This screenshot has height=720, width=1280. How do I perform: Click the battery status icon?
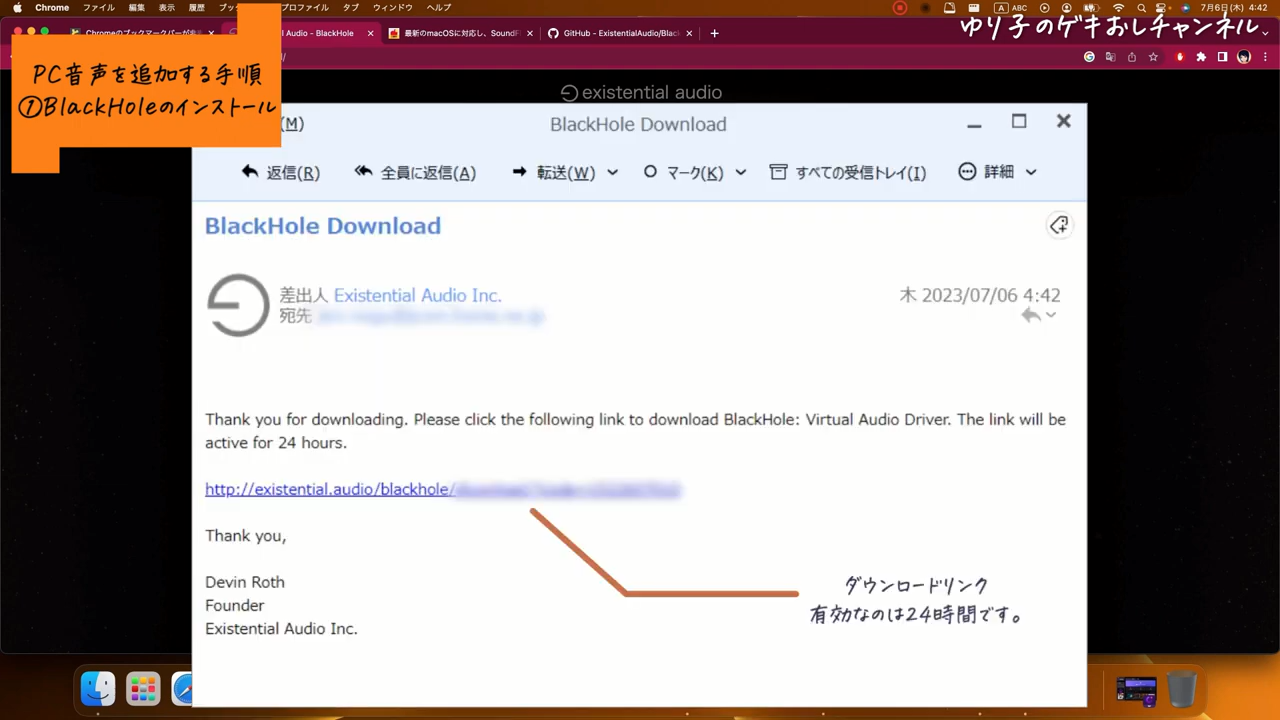[1092, 8]
